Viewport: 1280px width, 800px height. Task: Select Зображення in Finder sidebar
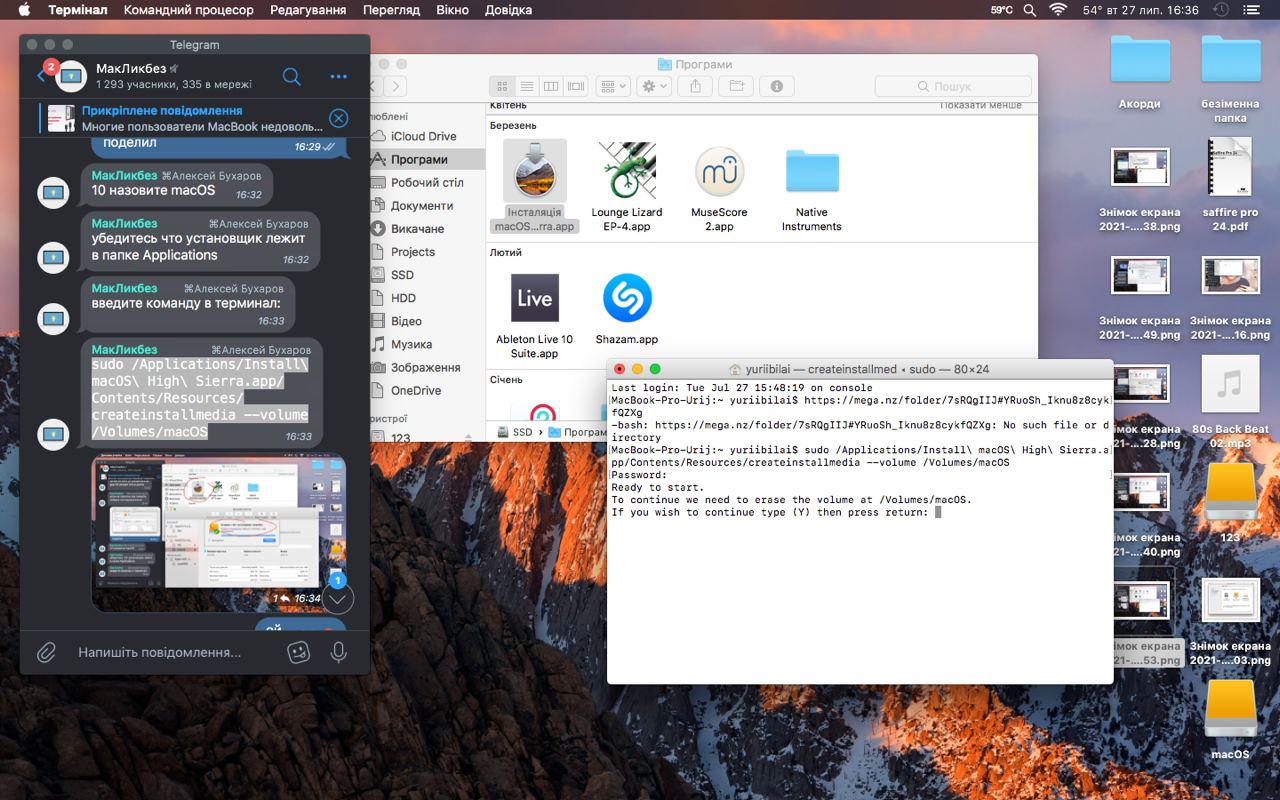(425, 367)
